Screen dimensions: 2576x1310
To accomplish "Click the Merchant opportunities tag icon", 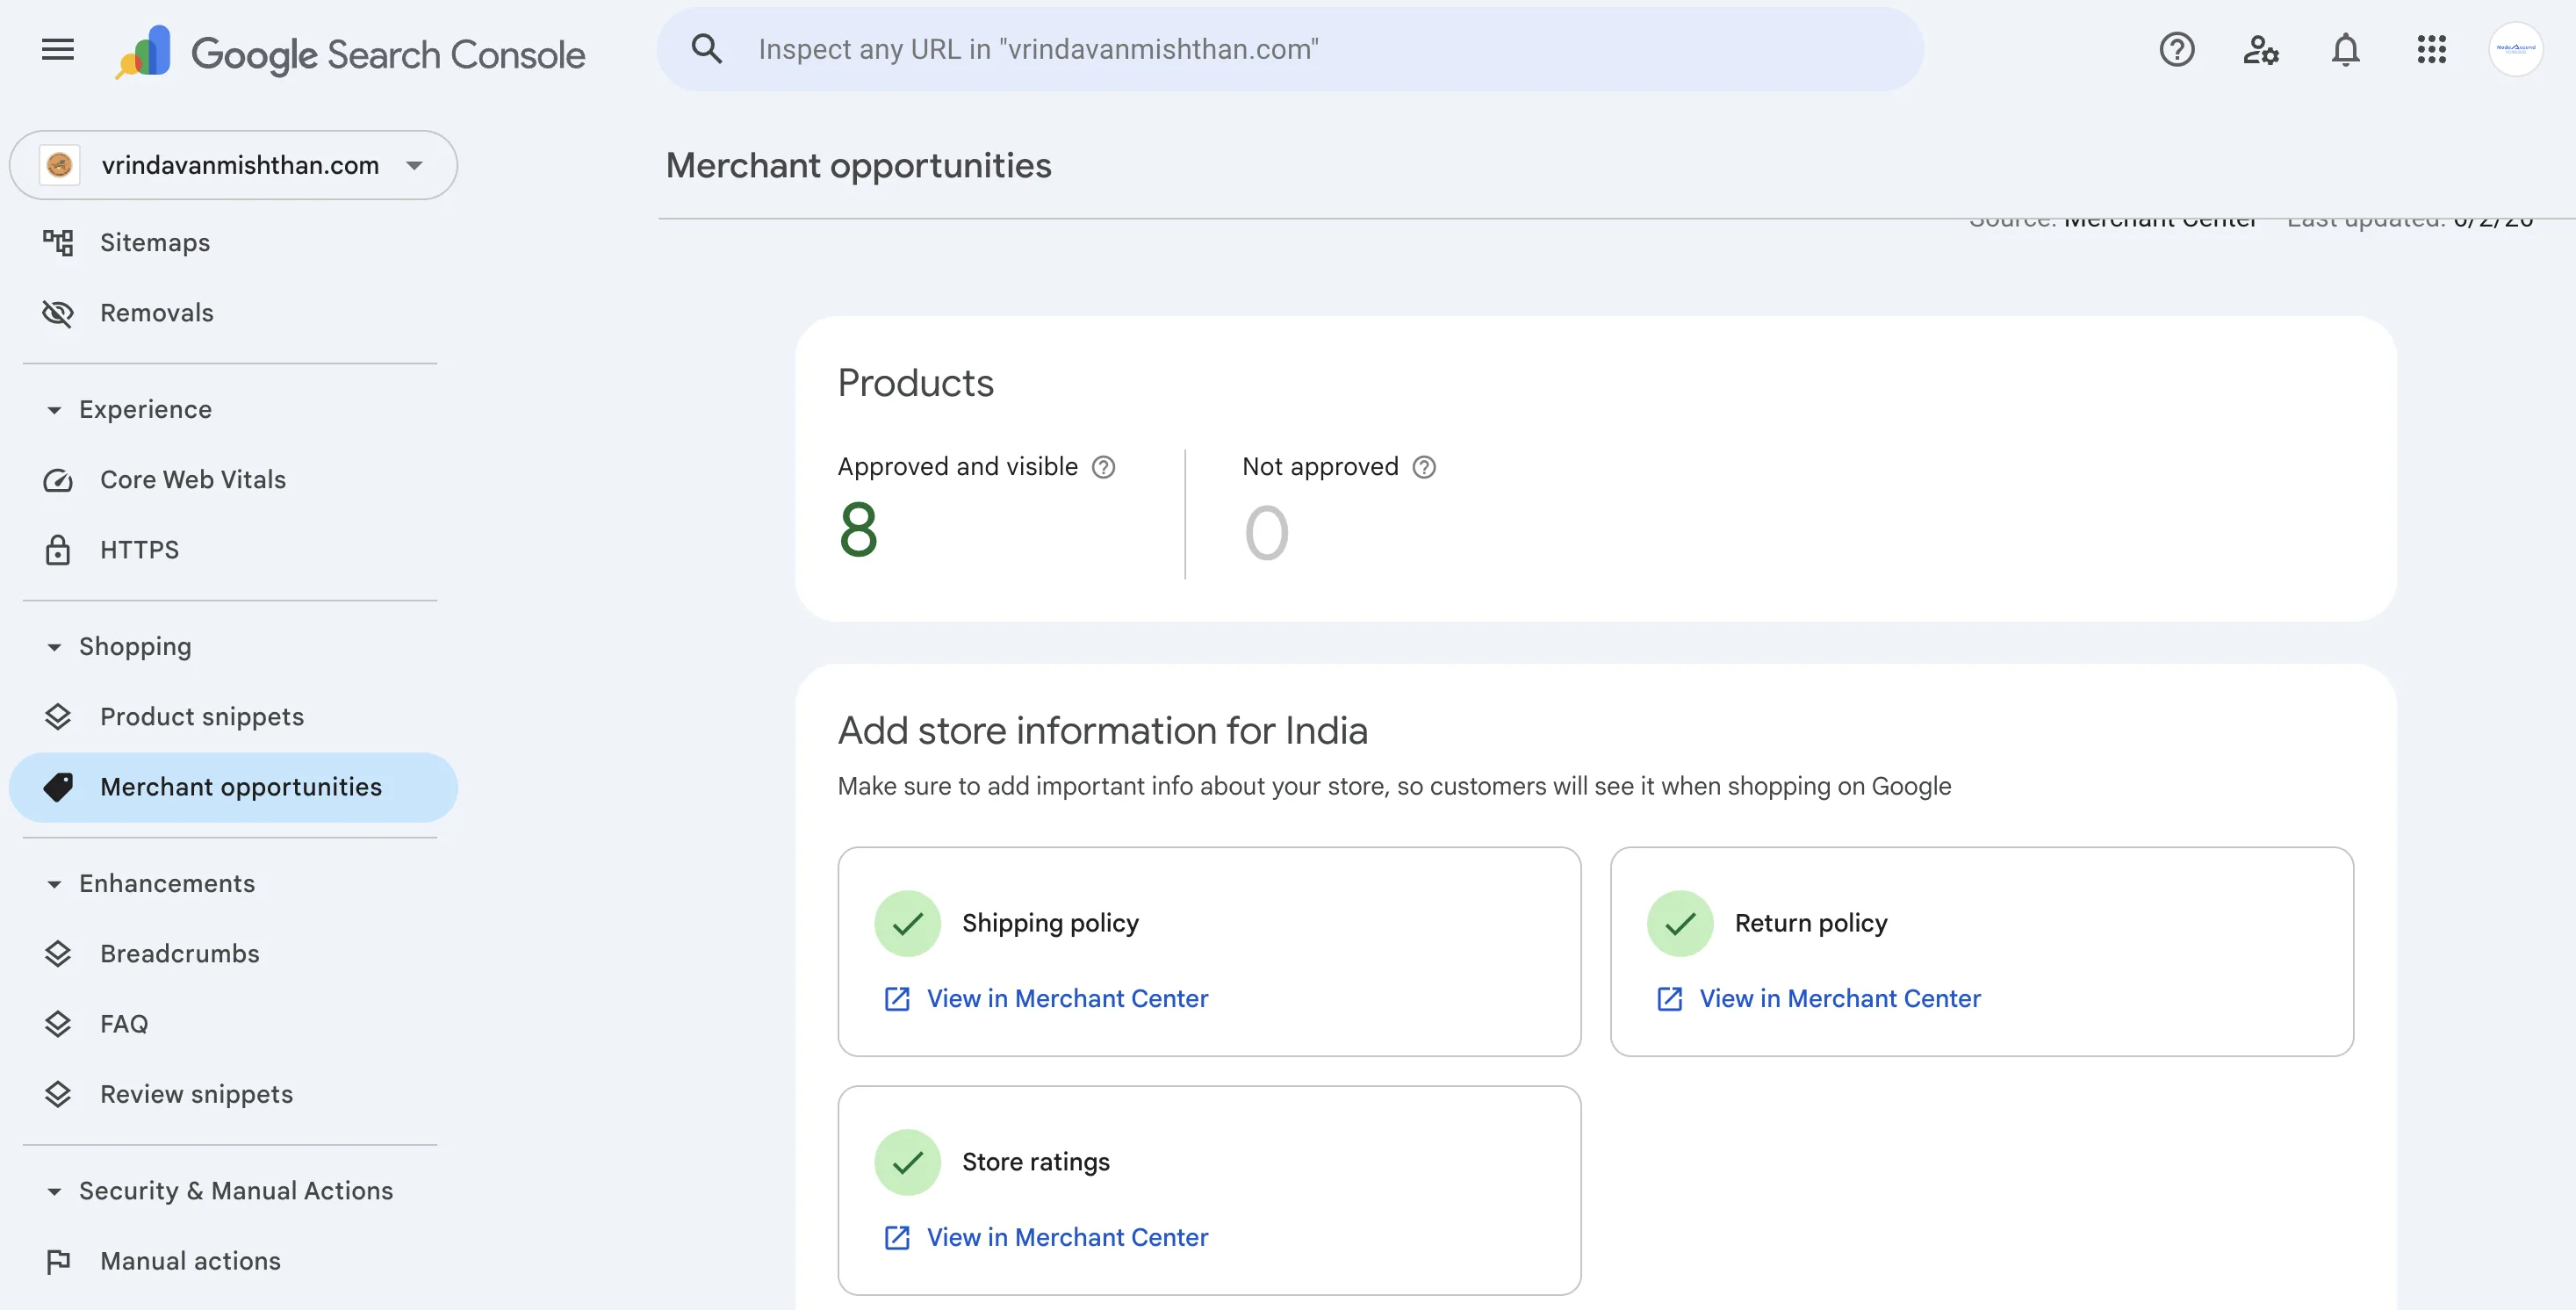I will click(x=58, y=787).
